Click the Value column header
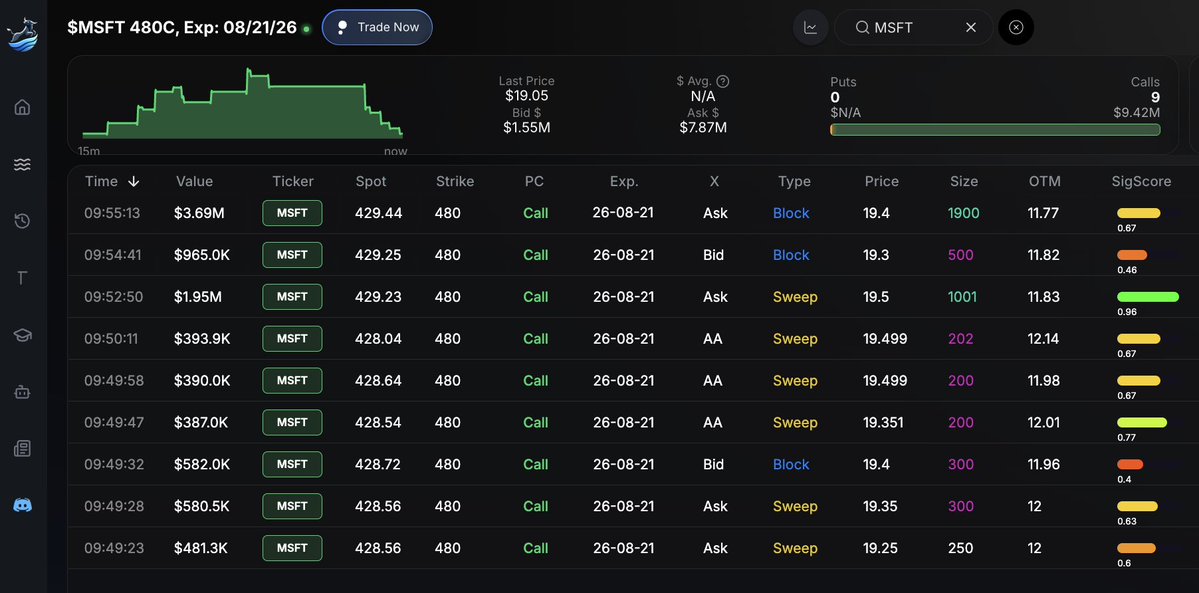Image resolution: width=1199 pixels, height=593 pixels. pos(194,181)
